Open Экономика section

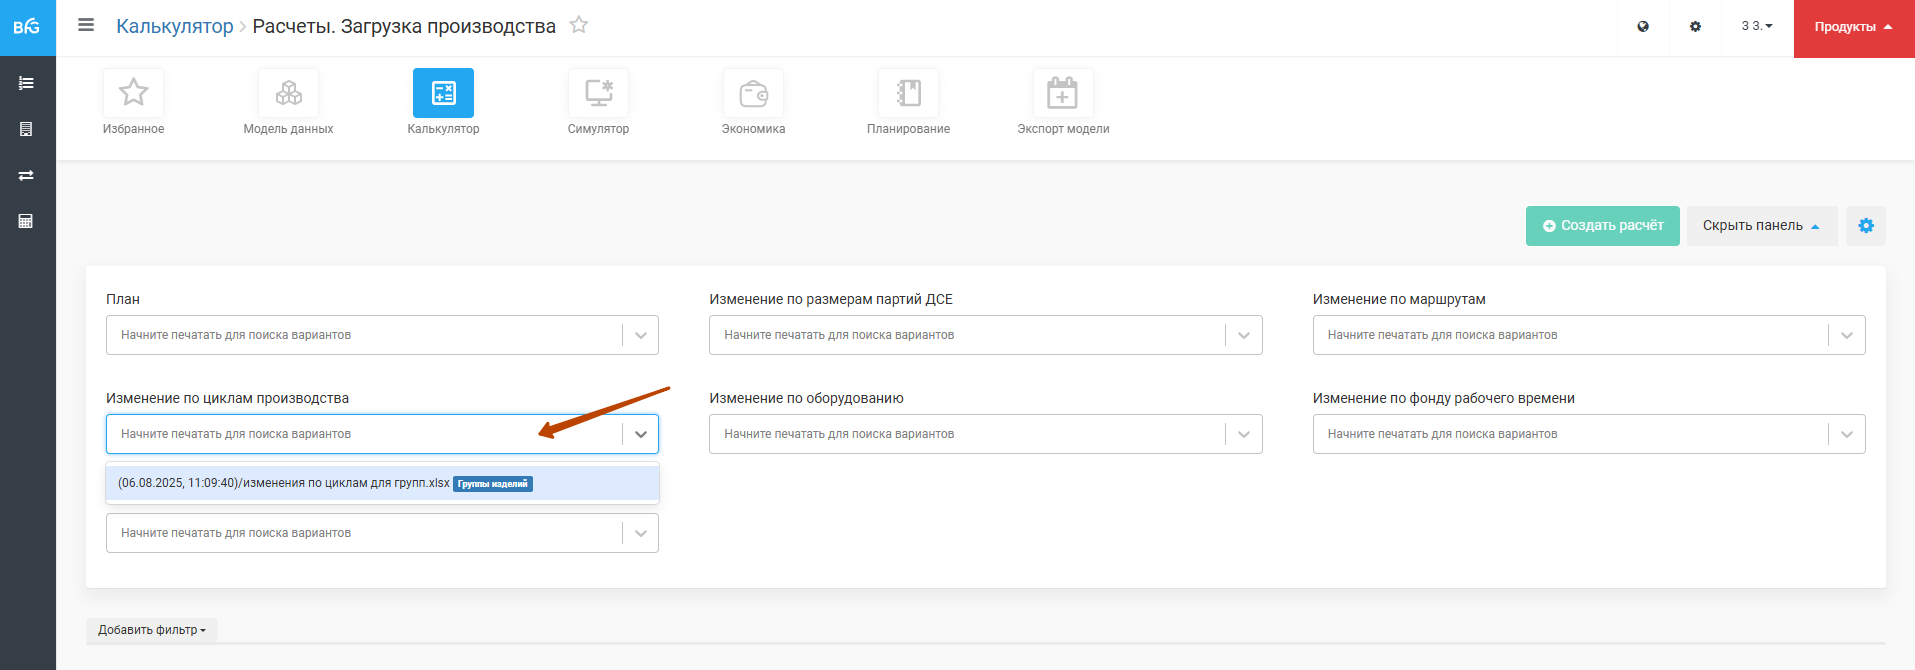click(x=753, y=102)
